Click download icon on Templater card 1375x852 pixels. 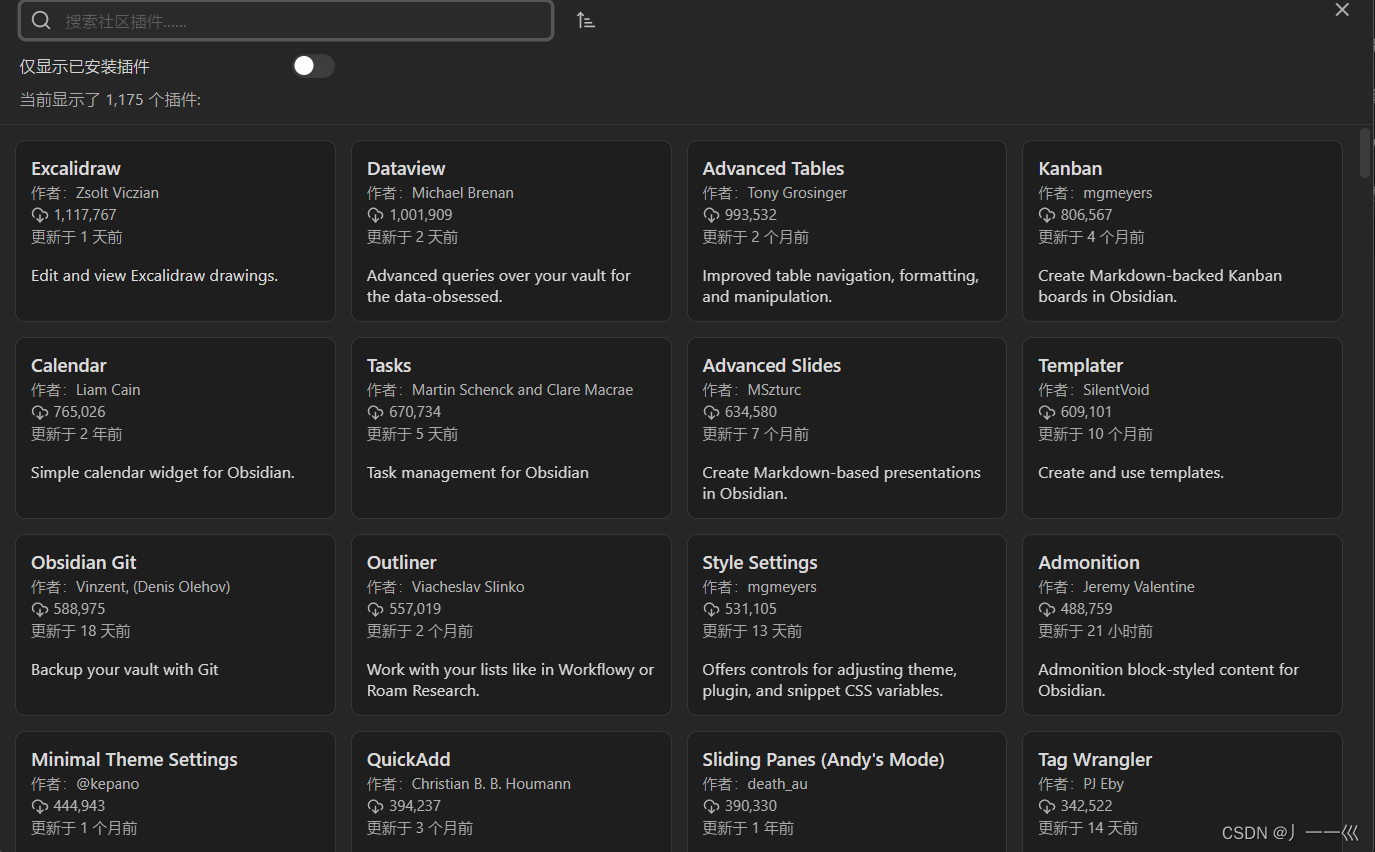(1047, 412)
